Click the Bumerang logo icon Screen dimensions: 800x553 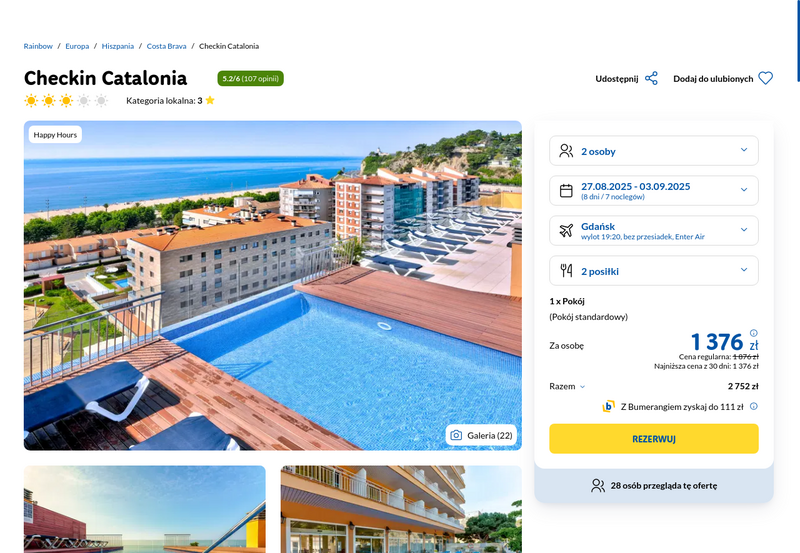(608, 407)
